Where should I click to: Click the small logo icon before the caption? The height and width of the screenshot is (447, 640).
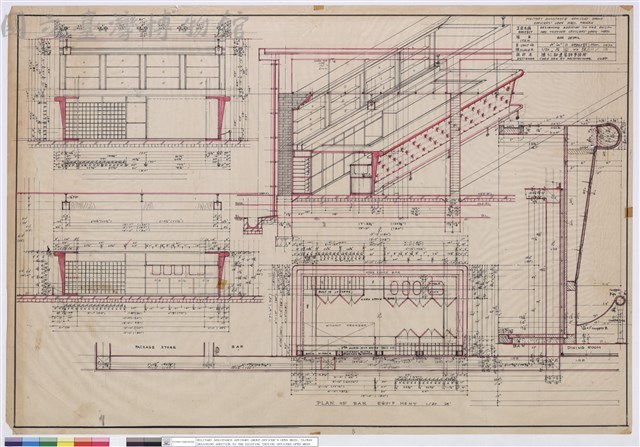click(167, 442)
